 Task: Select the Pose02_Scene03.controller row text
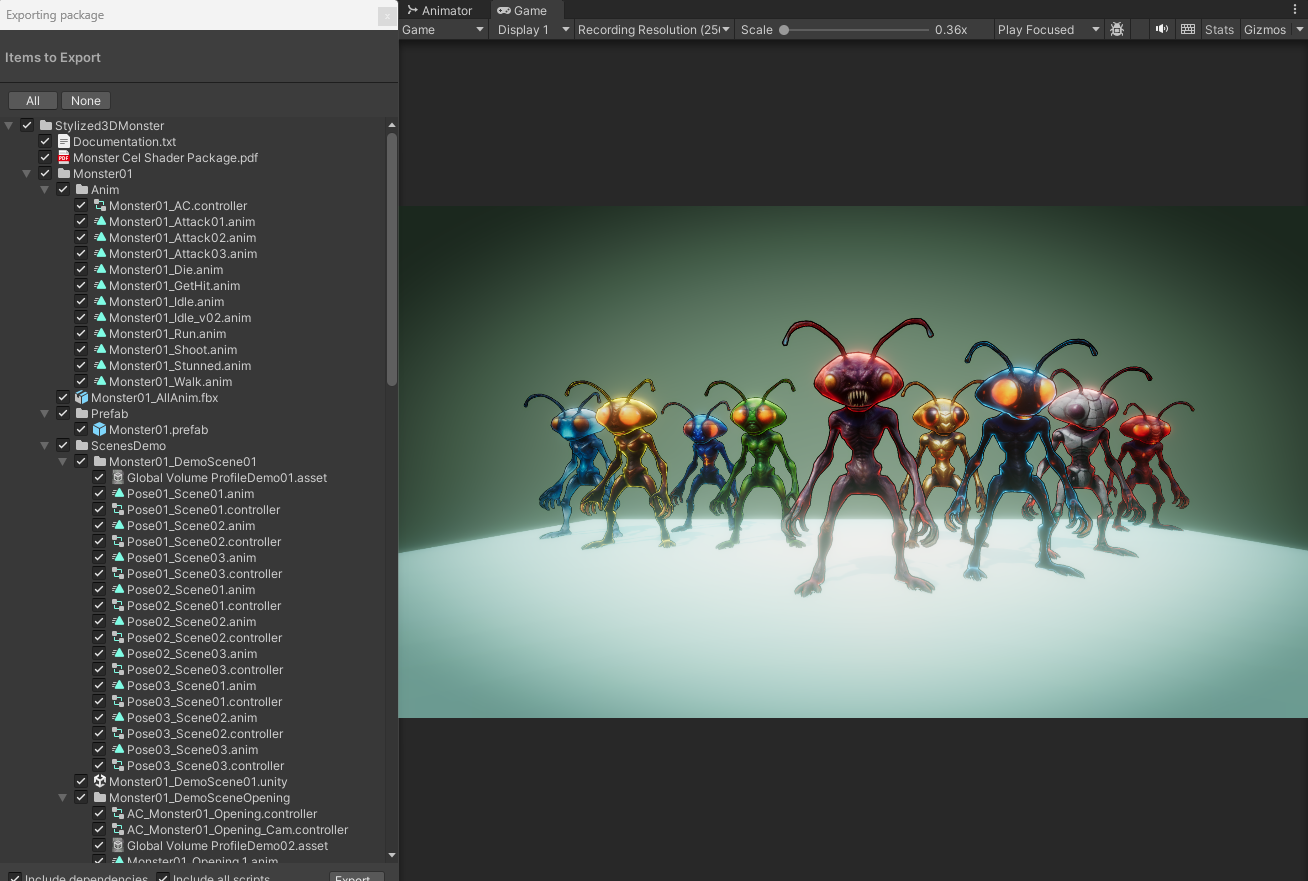coord(205,670)
